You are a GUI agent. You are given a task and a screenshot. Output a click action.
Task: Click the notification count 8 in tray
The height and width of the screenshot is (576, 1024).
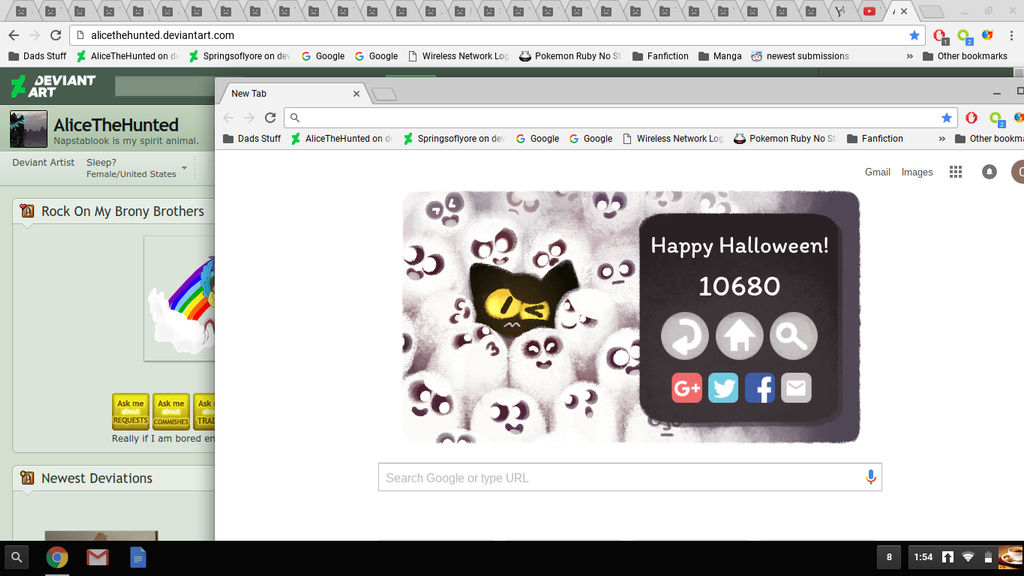pos(889,557)
